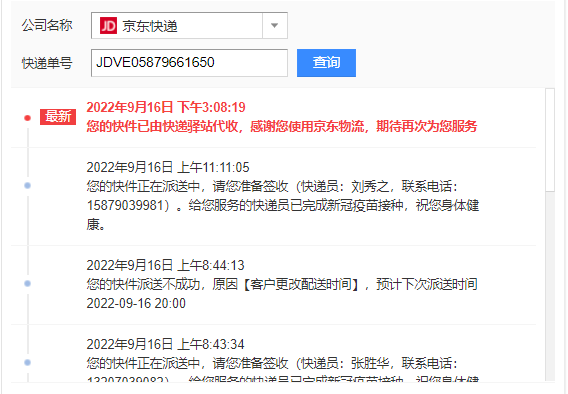Click the courier name 刘秀之 text
Viewport: 568px width, 394px height.
pos(370,186)
